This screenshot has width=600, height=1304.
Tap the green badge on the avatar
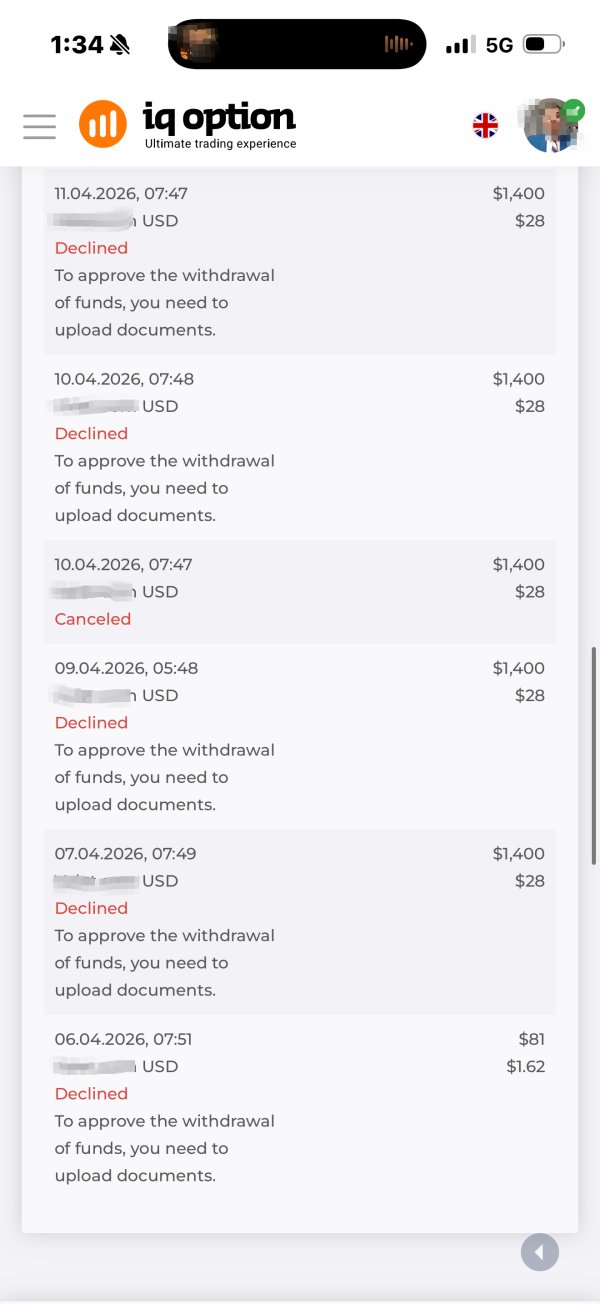pos(574,111)
